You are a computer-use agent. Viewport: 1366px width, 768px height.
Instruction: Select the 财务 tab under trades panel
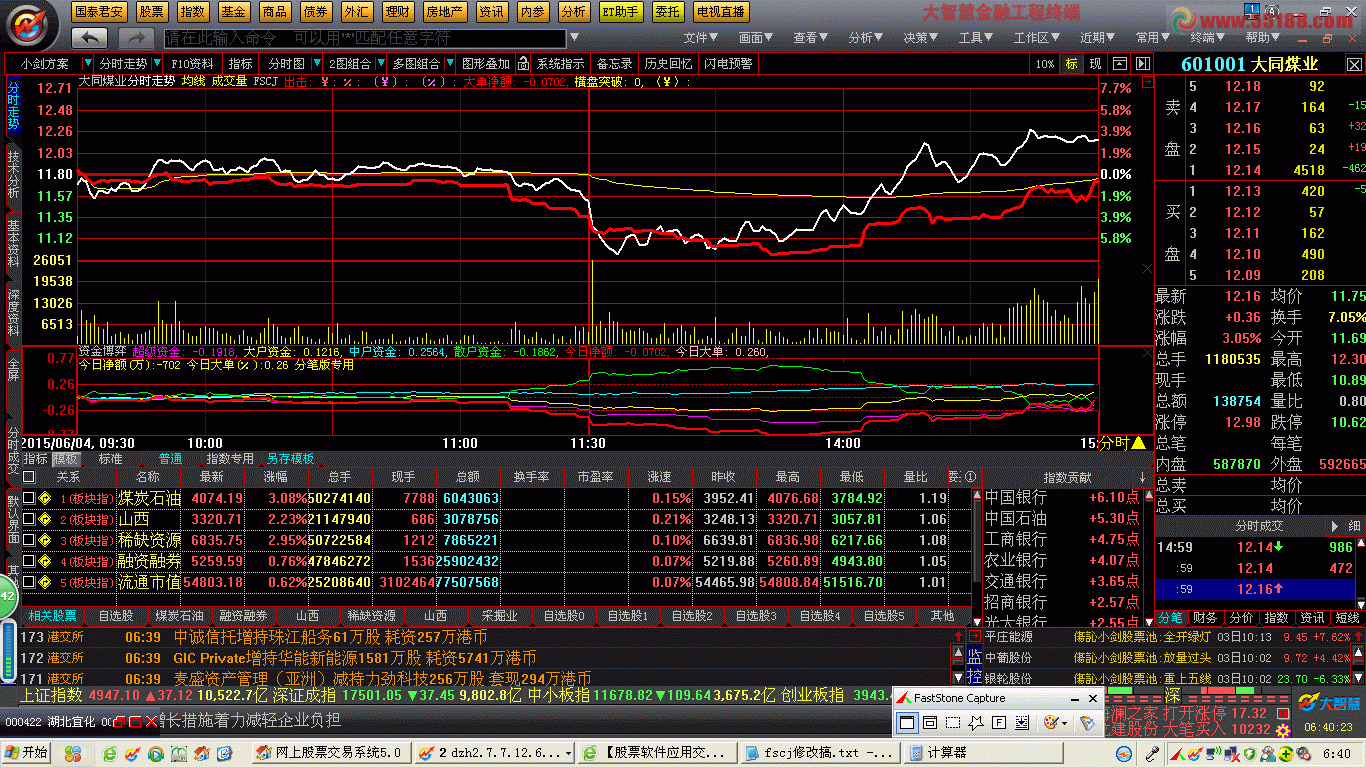tap(1206, 618)
